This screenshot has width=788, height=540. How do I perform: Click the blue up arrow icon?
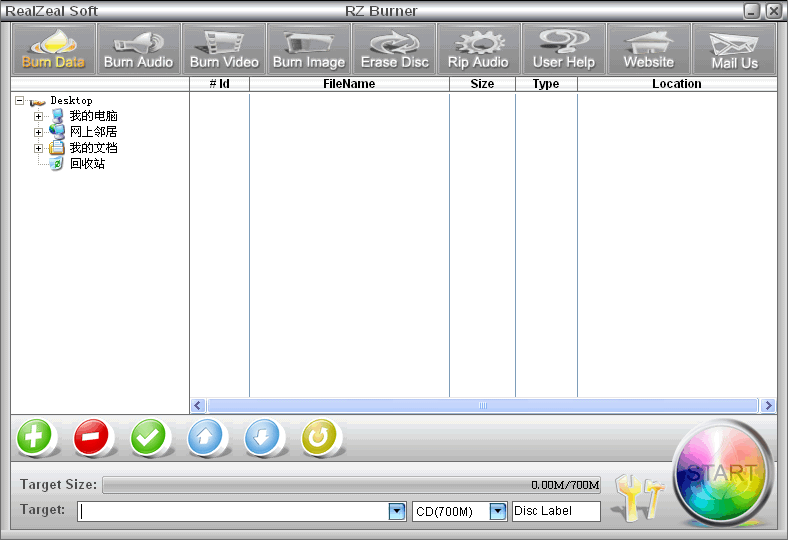tap(207, 437)
